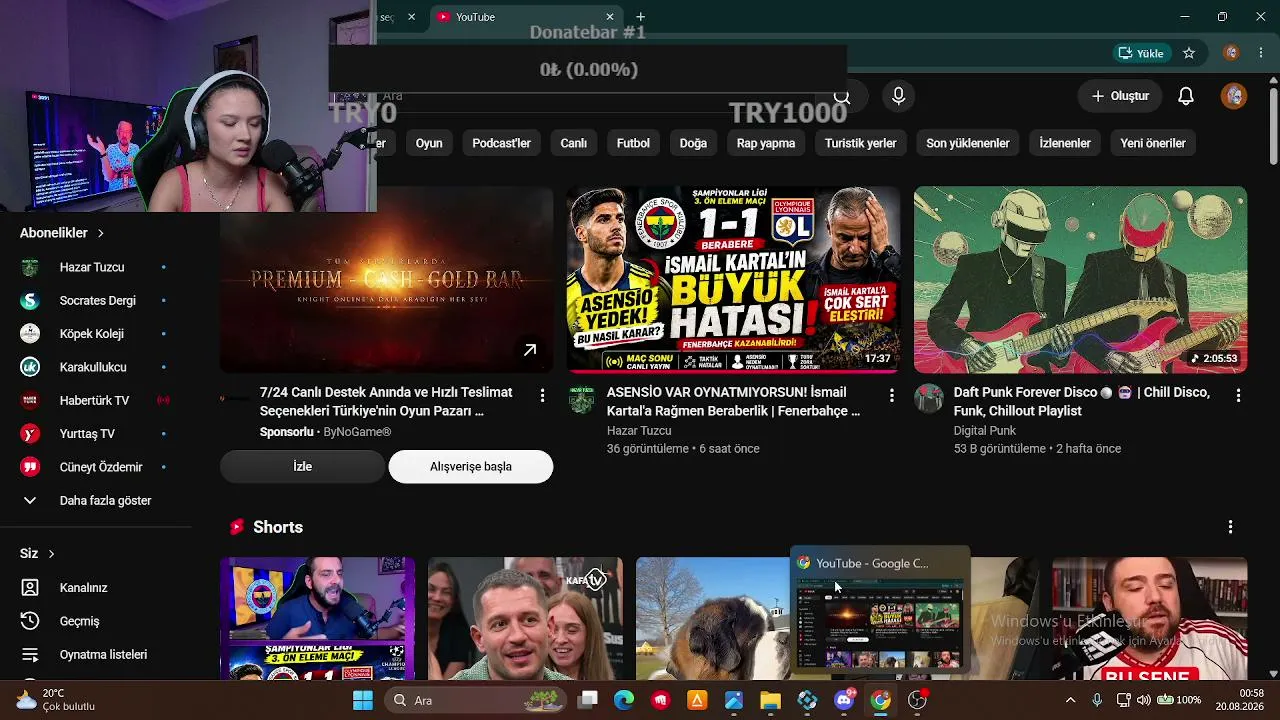Select the İzlenenler filter chip
The height and width of the screenshot is (720, 1280).
[x=1065, y=143]
